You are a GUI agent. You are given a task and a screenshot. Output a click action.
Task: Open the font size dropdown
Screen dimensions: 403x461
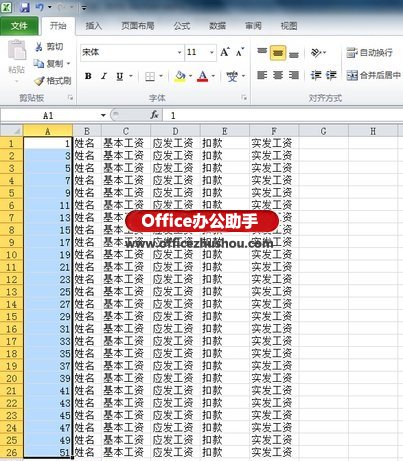[x=212, y=52]
